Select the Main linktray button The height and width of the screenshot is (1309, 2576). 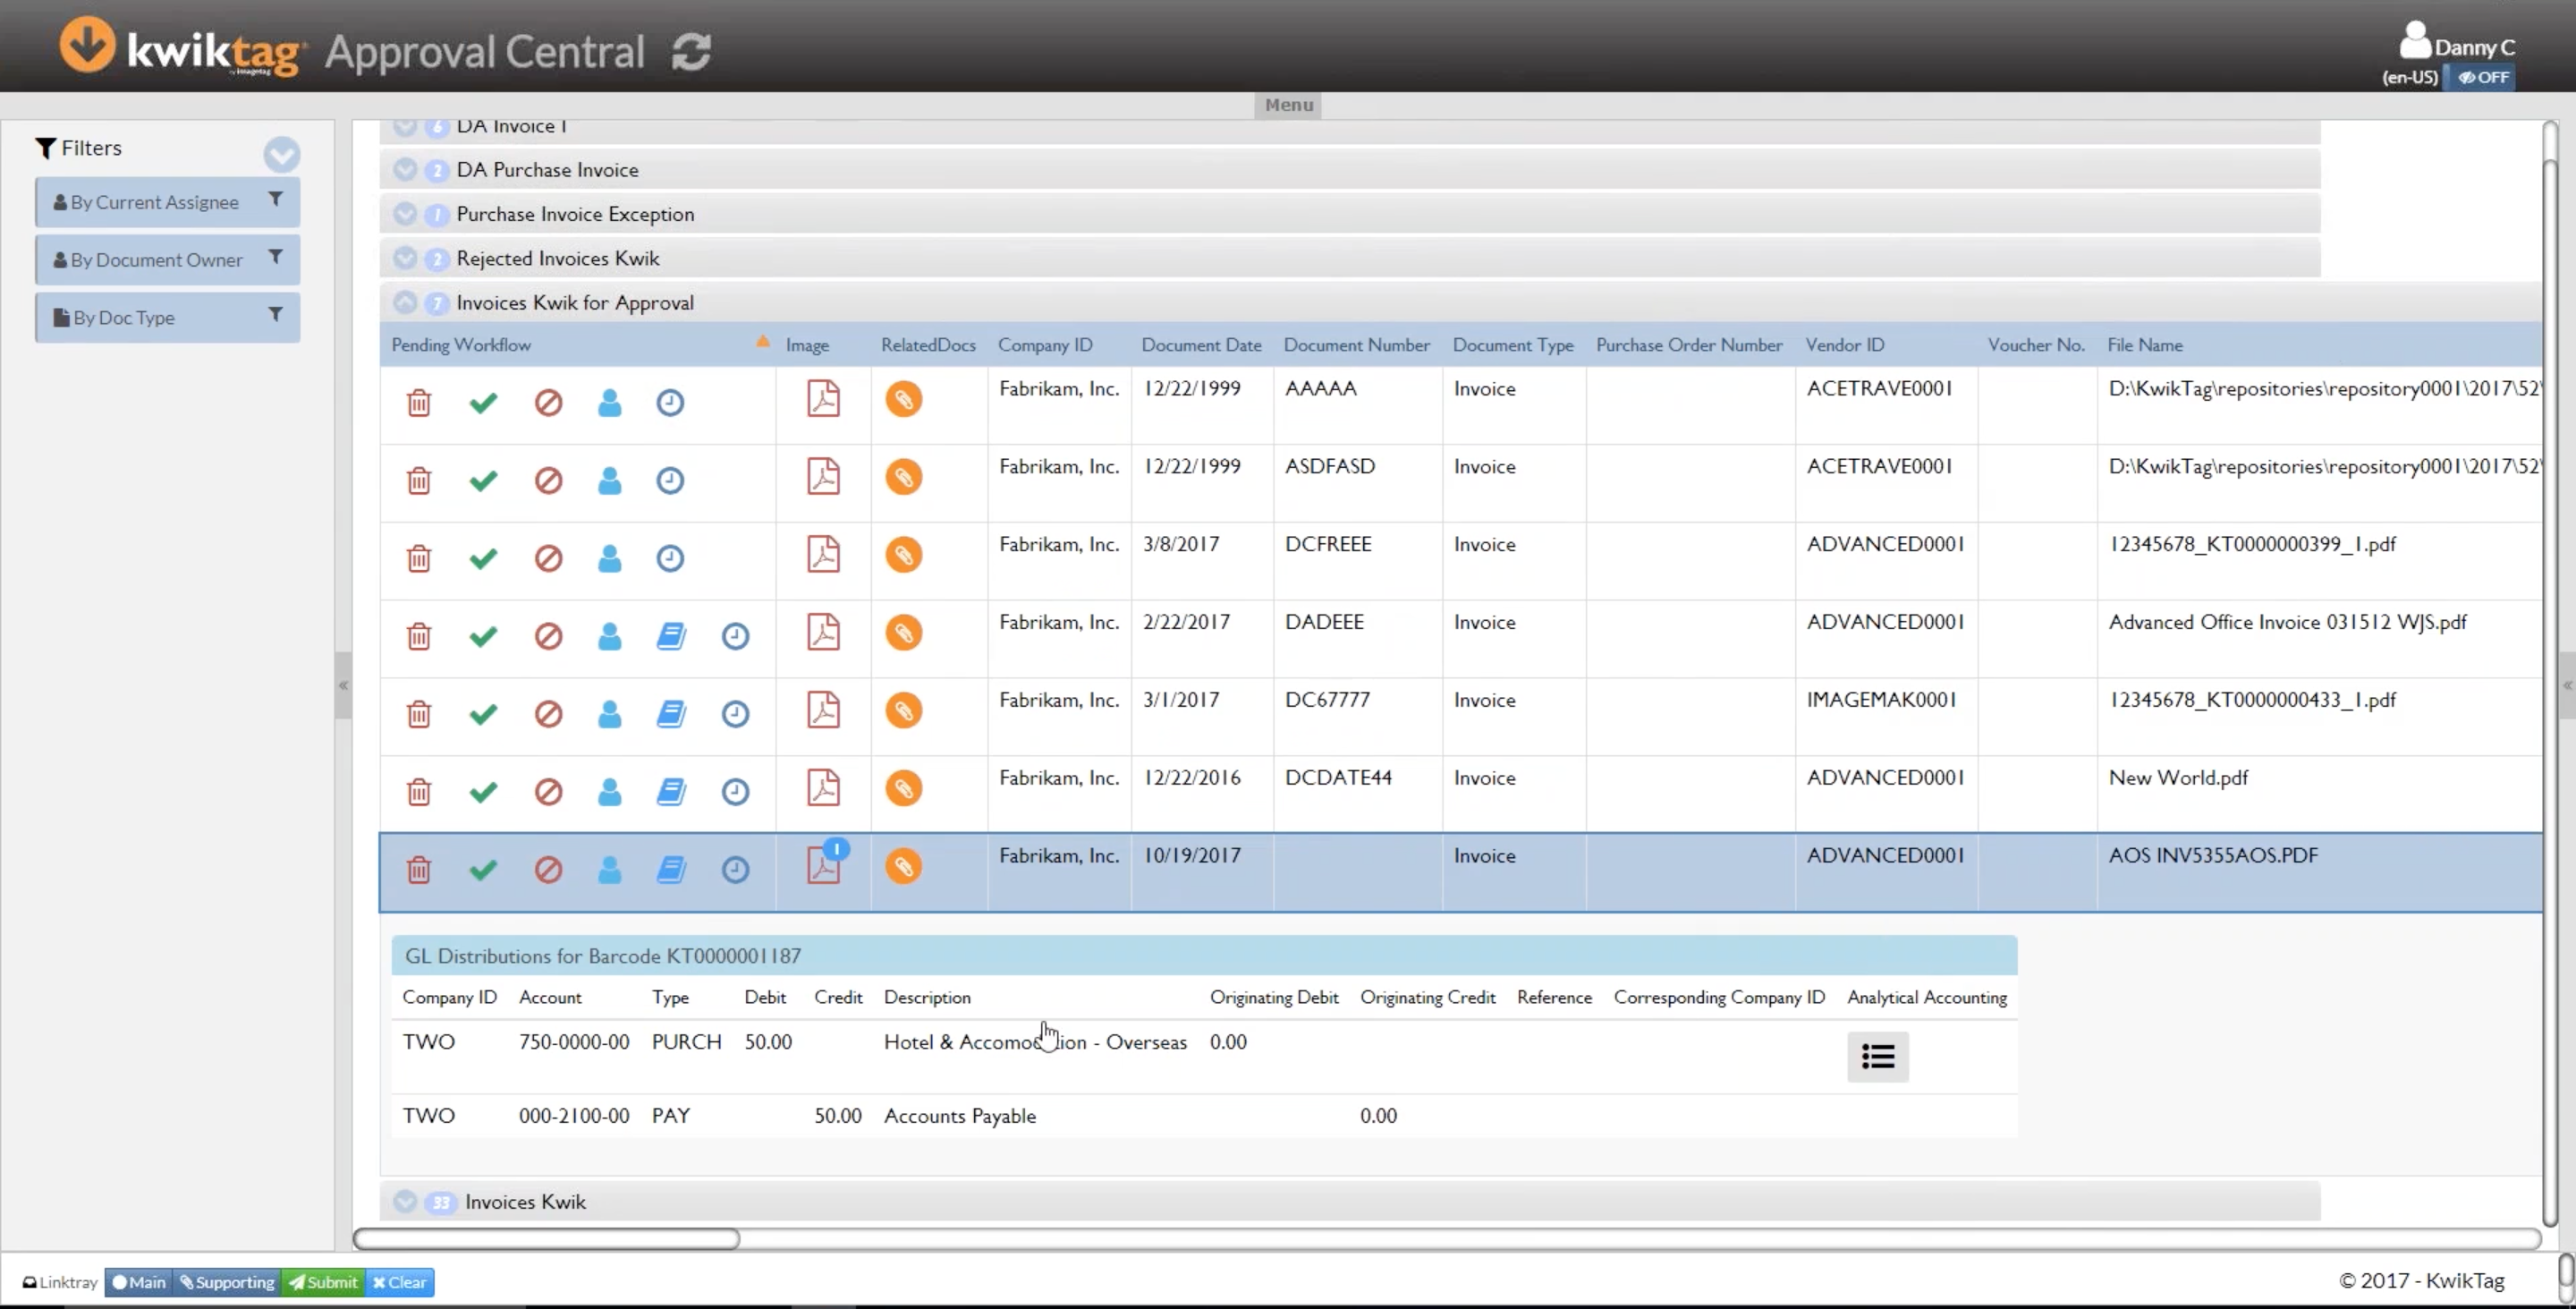pos(139,1282)
